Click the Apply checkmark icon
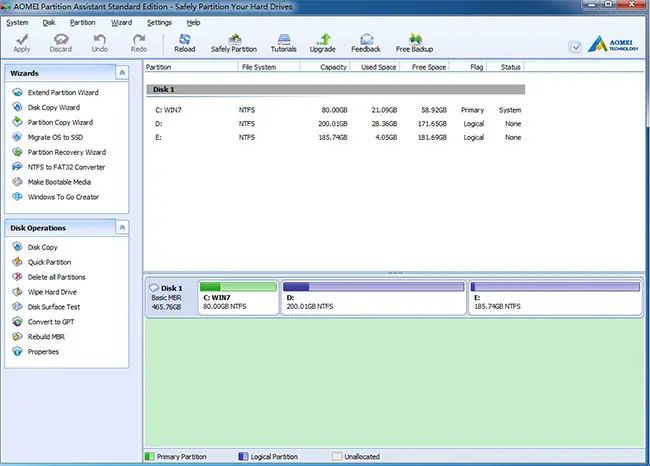 [x=22, y=39]
